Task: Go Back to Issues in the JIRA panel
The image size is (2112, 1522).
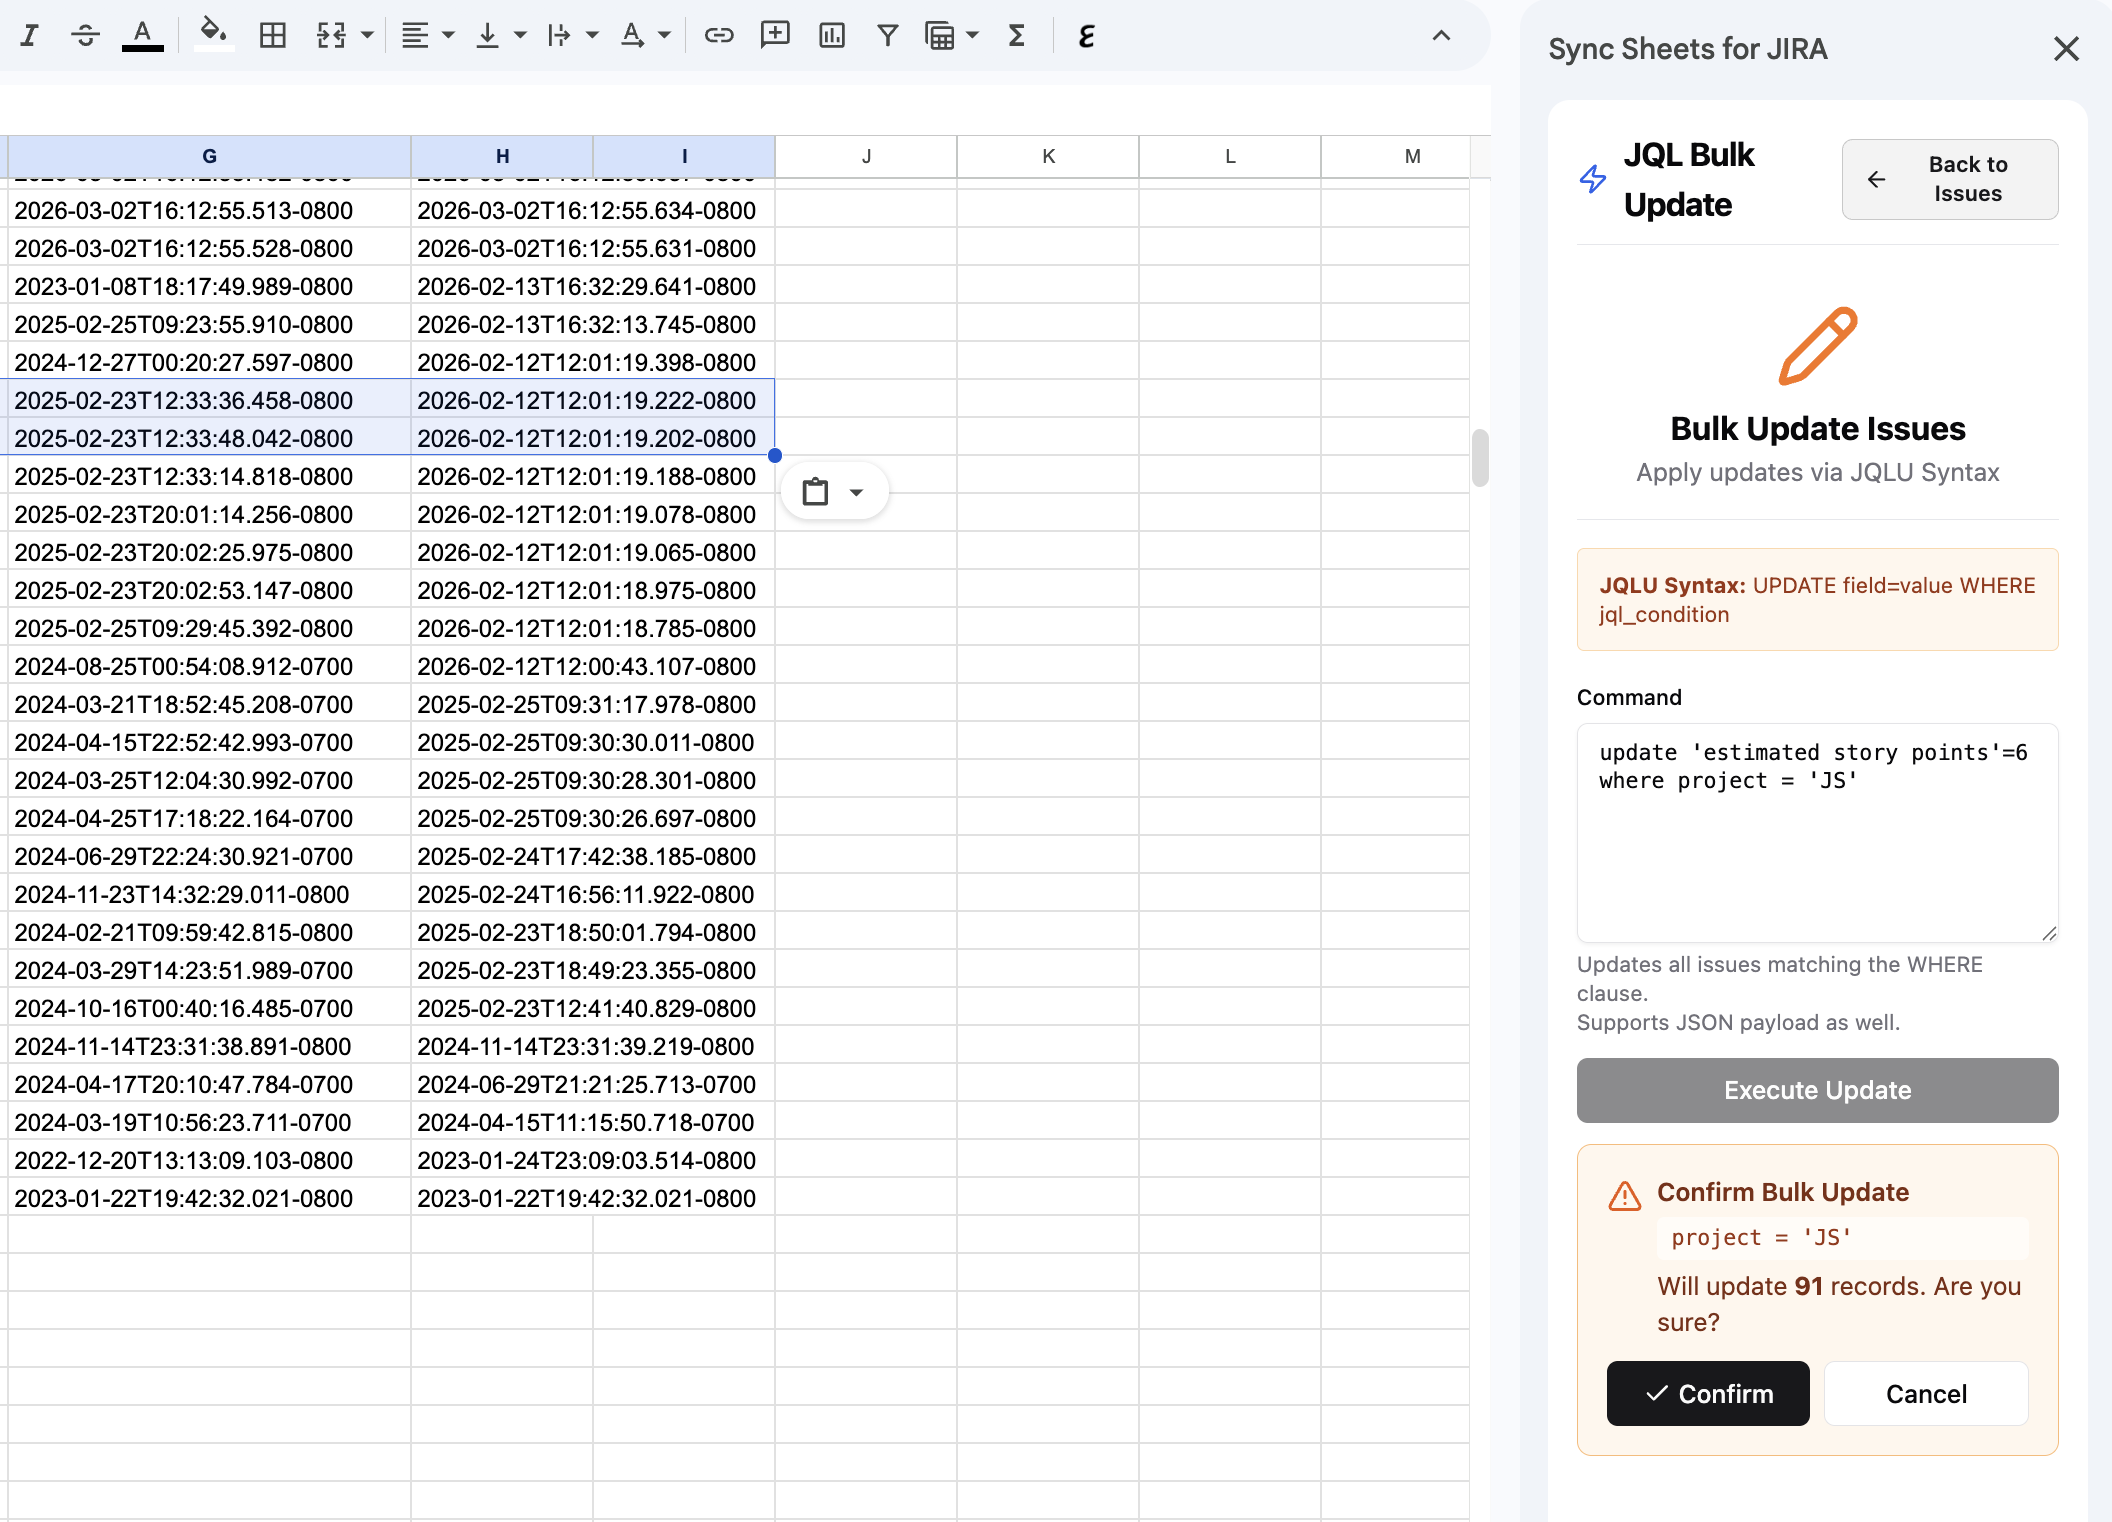Action: 1948,180
